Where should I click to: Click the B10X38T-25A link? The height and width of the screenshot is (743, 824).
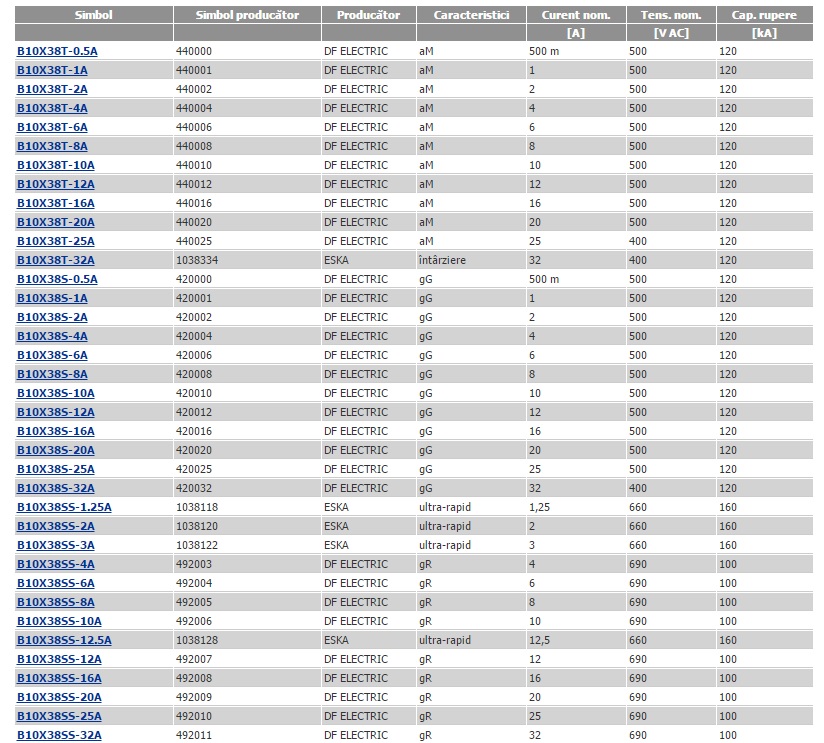click(56, 241)
